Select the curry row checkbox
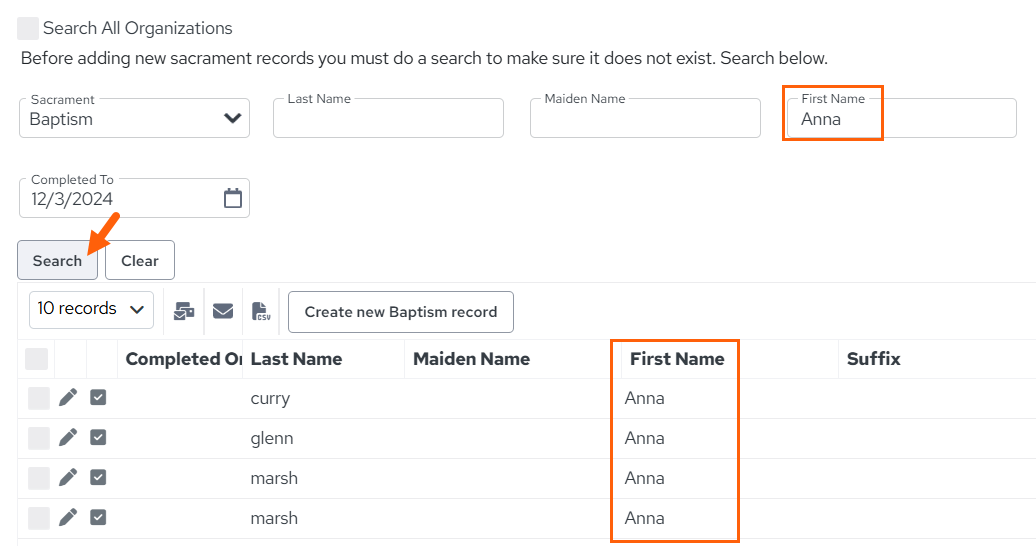Viewport: 1036px width, 546px height. pyautogui.click(x=38, y=399)
